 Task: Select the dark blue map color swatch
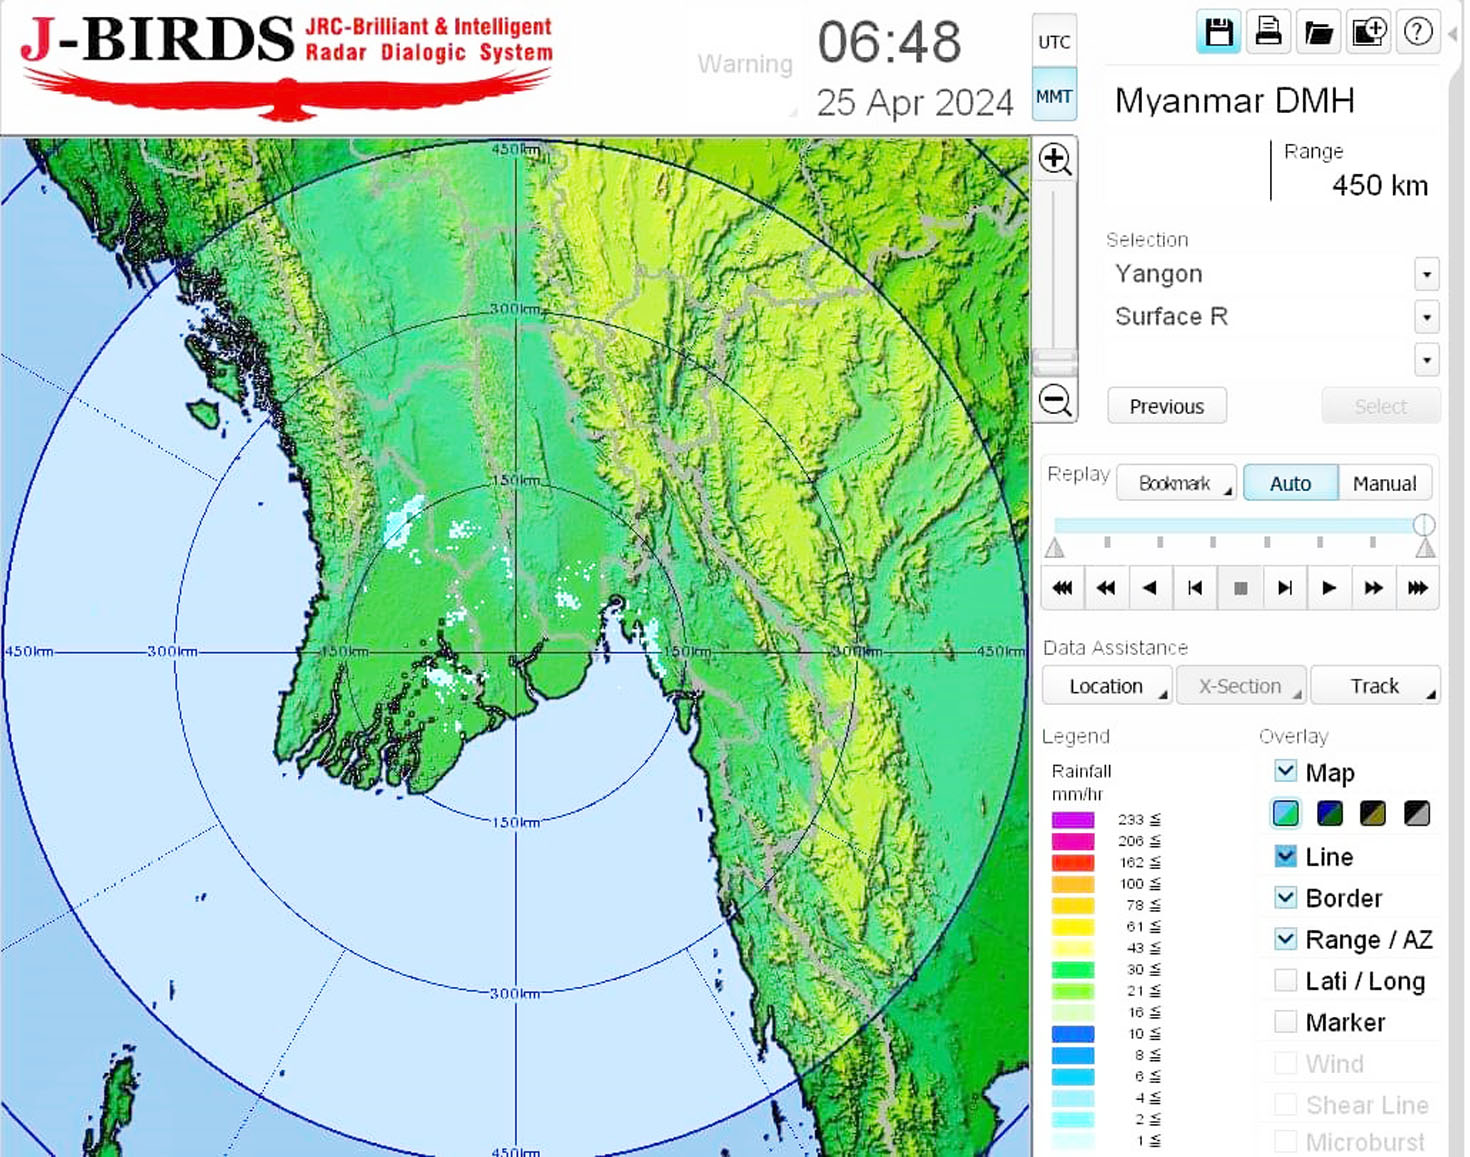(1330, 814)
